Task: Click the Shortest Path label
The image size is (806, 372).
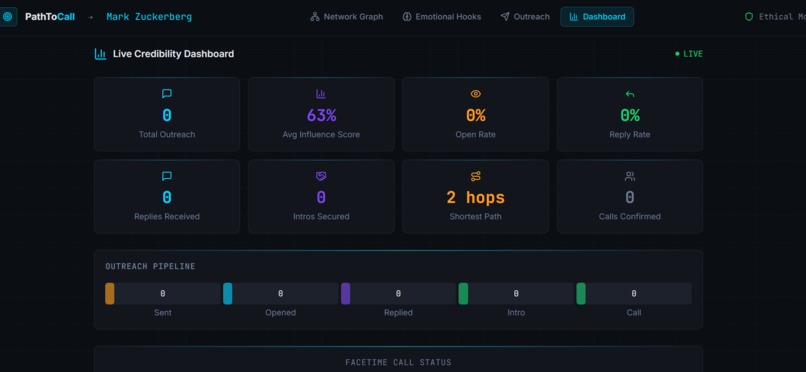Action: click(475, 217)
